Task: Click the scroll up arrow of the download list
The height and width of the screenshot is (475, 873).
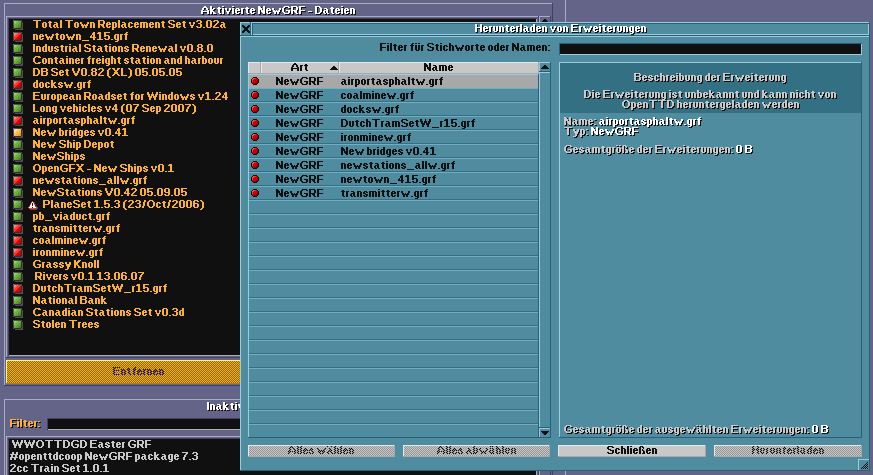Action: pos(544,69)
